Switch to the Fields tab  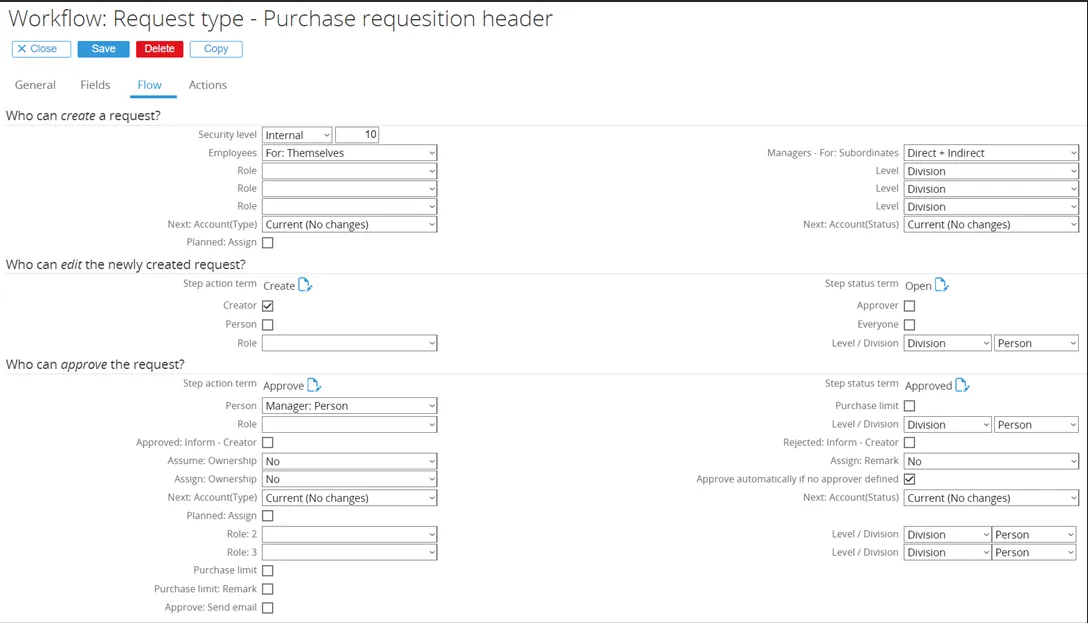95,85
